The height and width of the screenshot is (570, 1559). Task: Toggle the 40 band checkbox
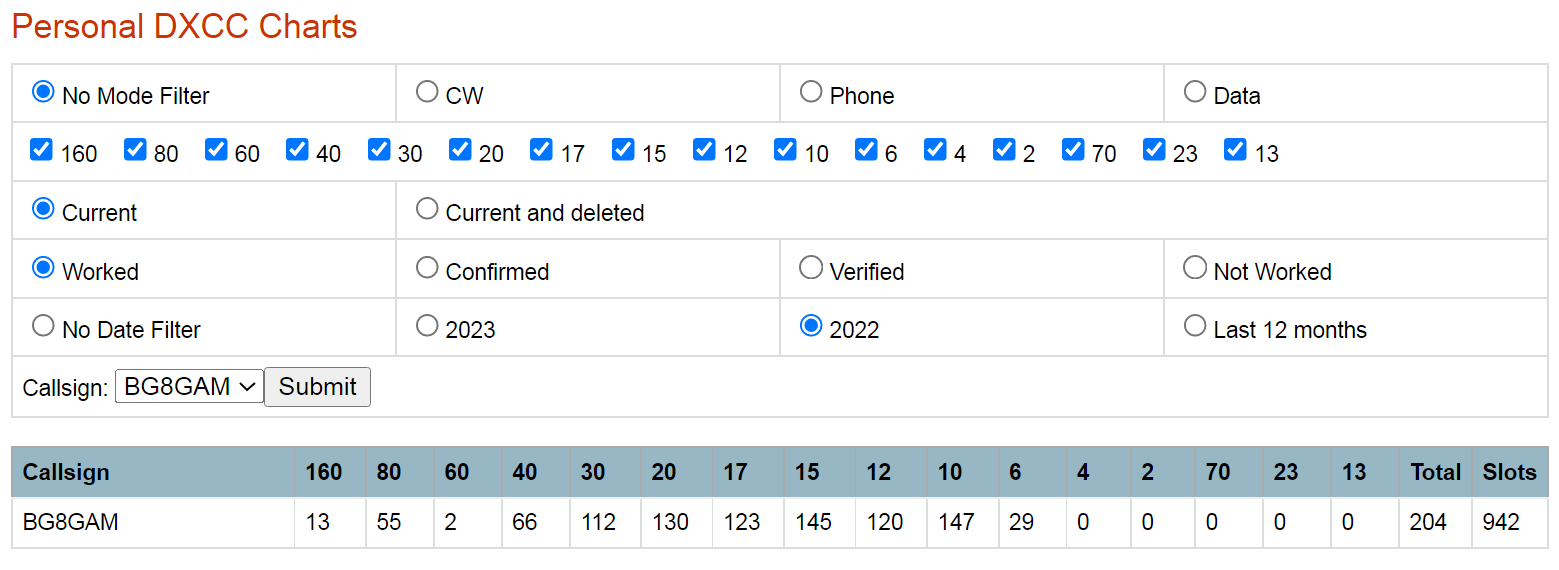[297, 150]
